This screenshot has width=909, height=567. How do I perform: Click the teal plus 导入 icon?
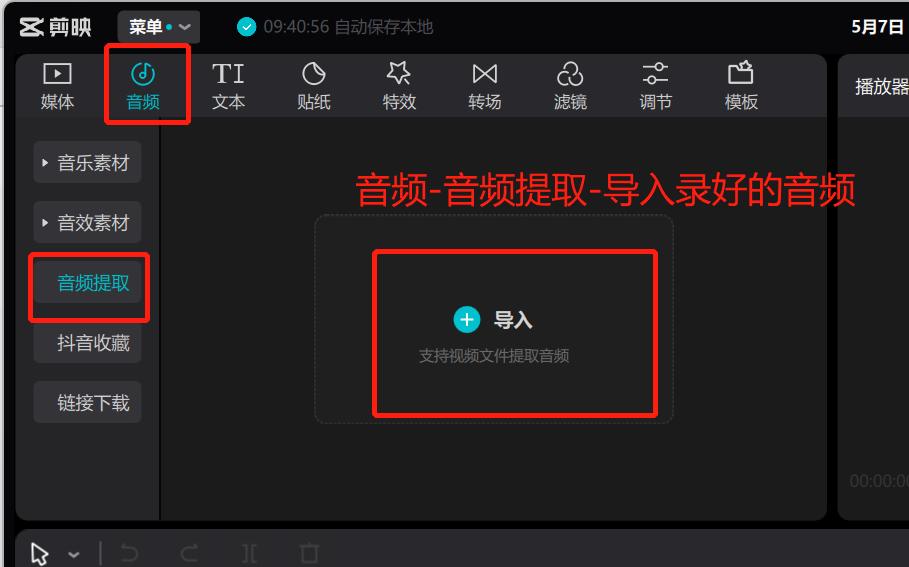pos(467,319)
